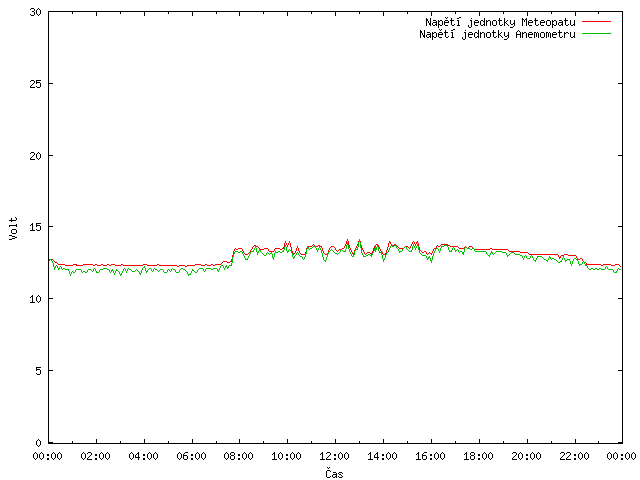
Task: Click the y-axis value '30'
Action: [x=36, y=12]
